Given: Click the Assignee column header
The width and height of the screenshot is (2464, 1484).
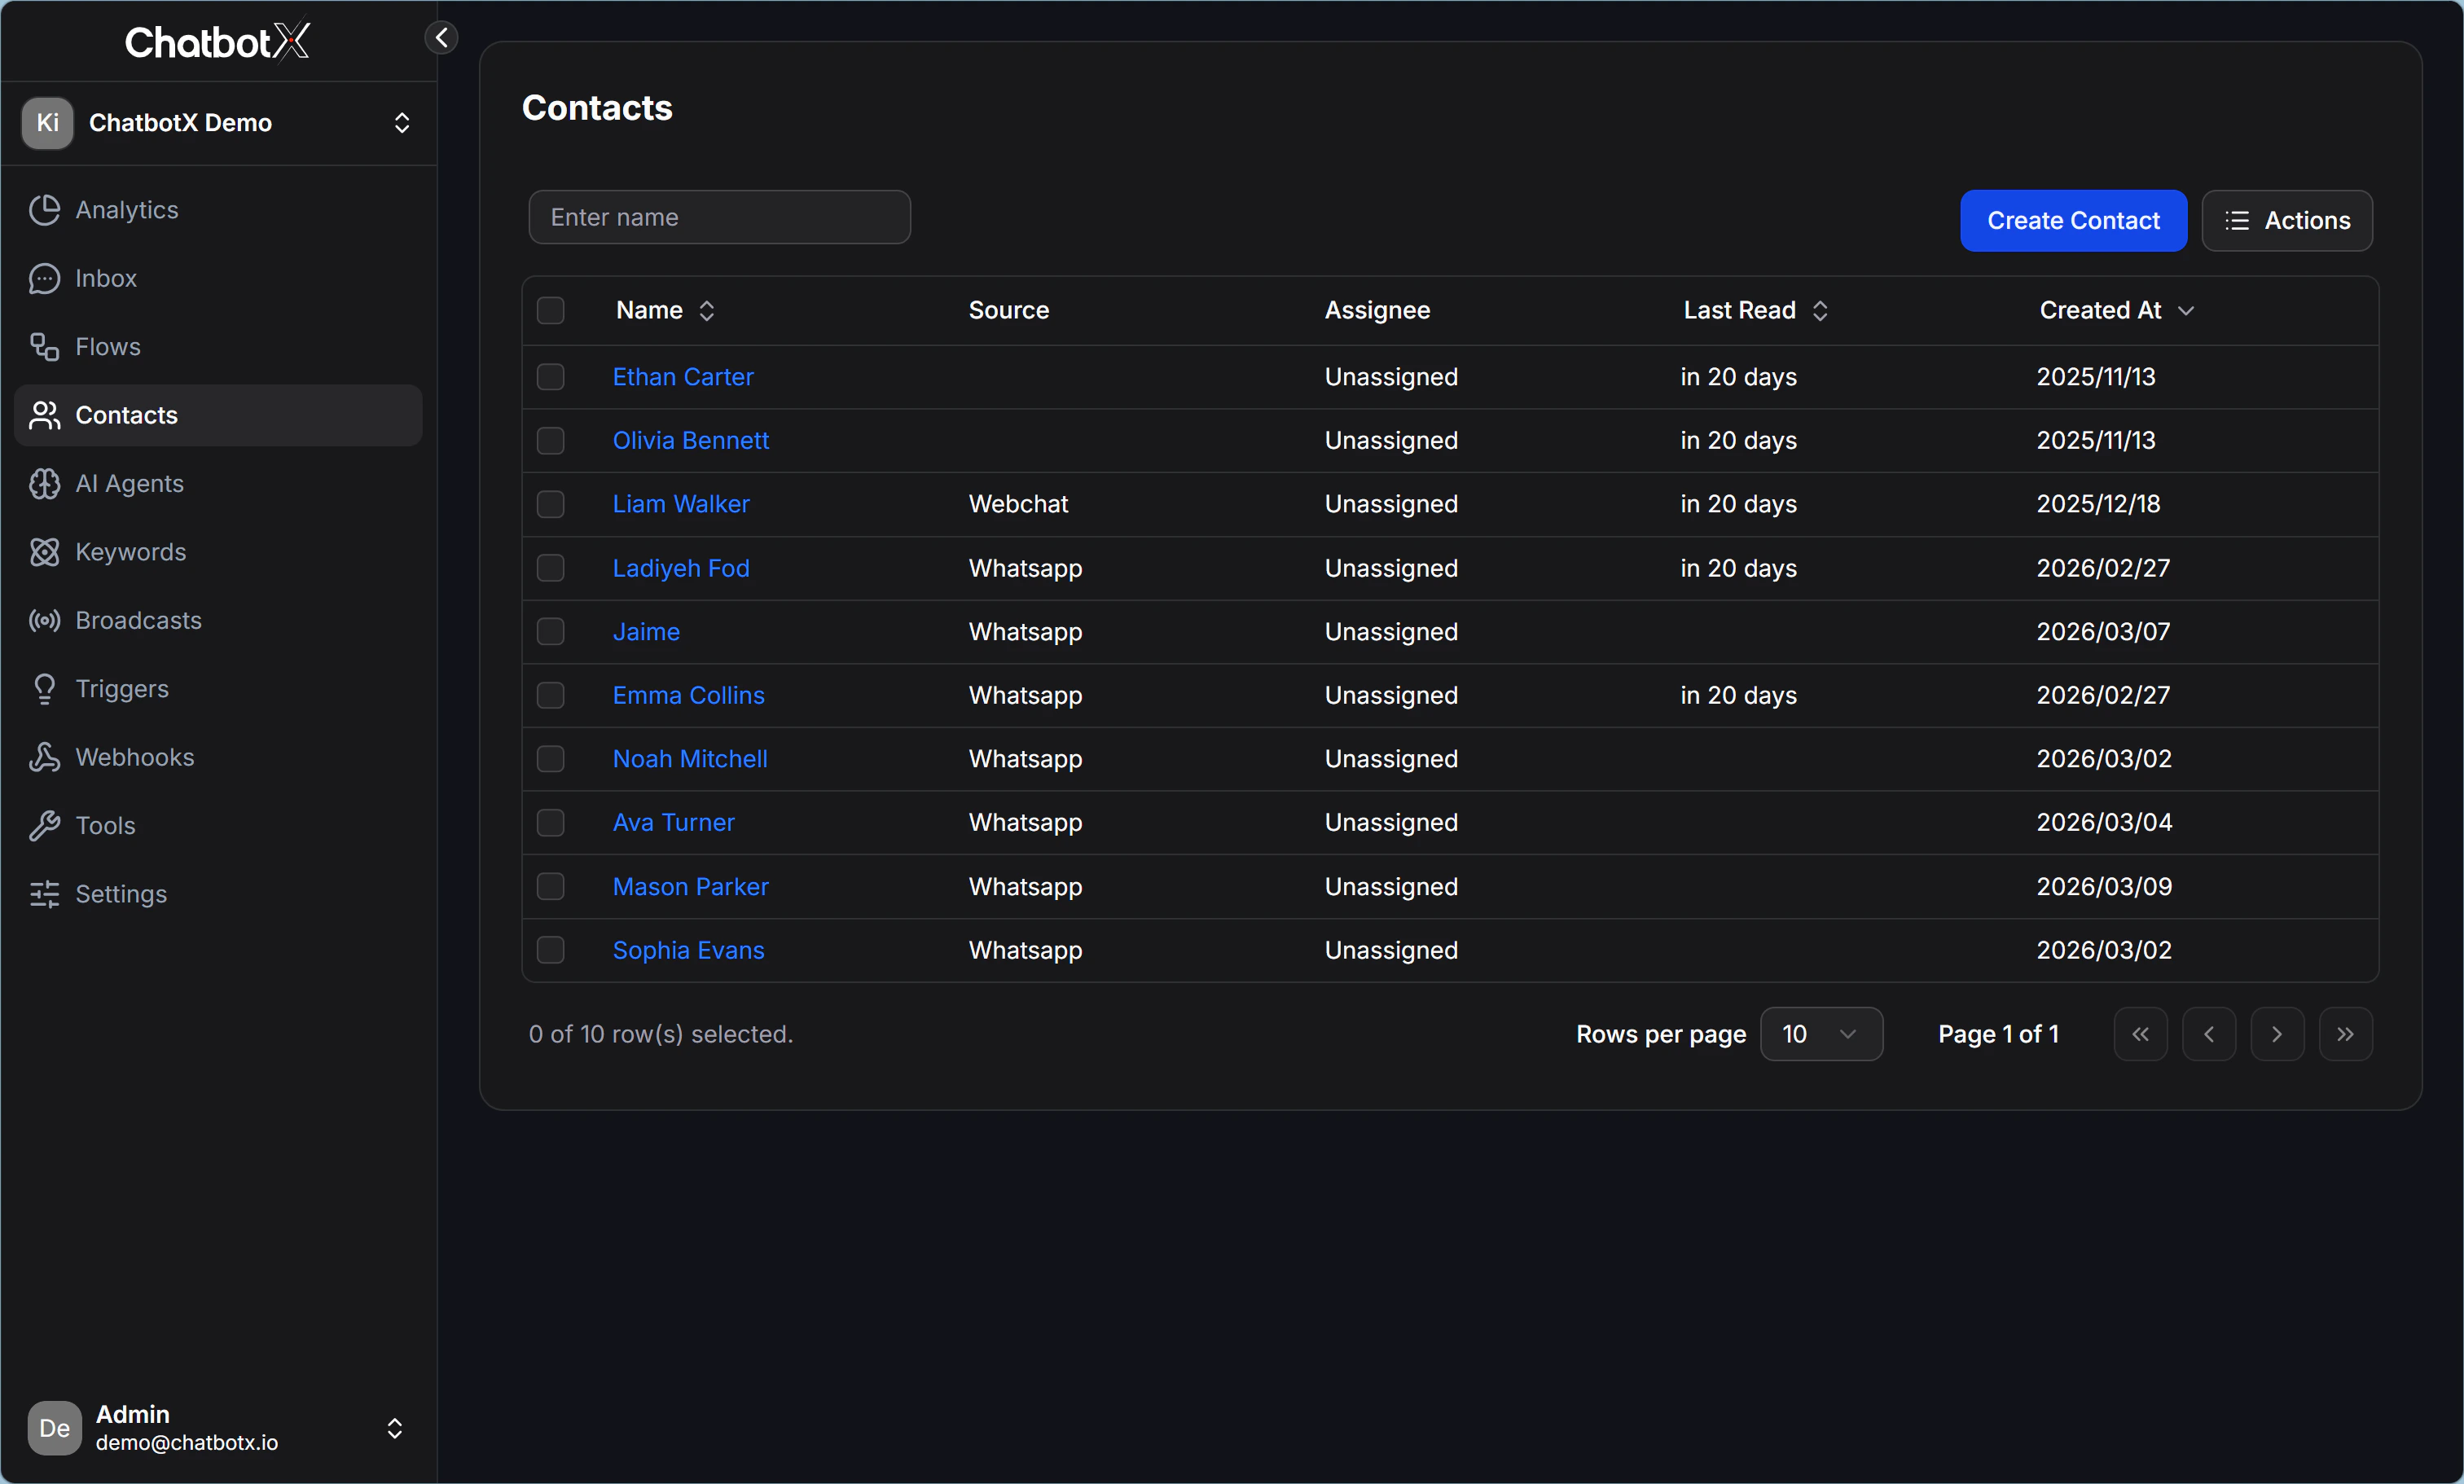Looking at the screenshot, I should point(1377,311).
